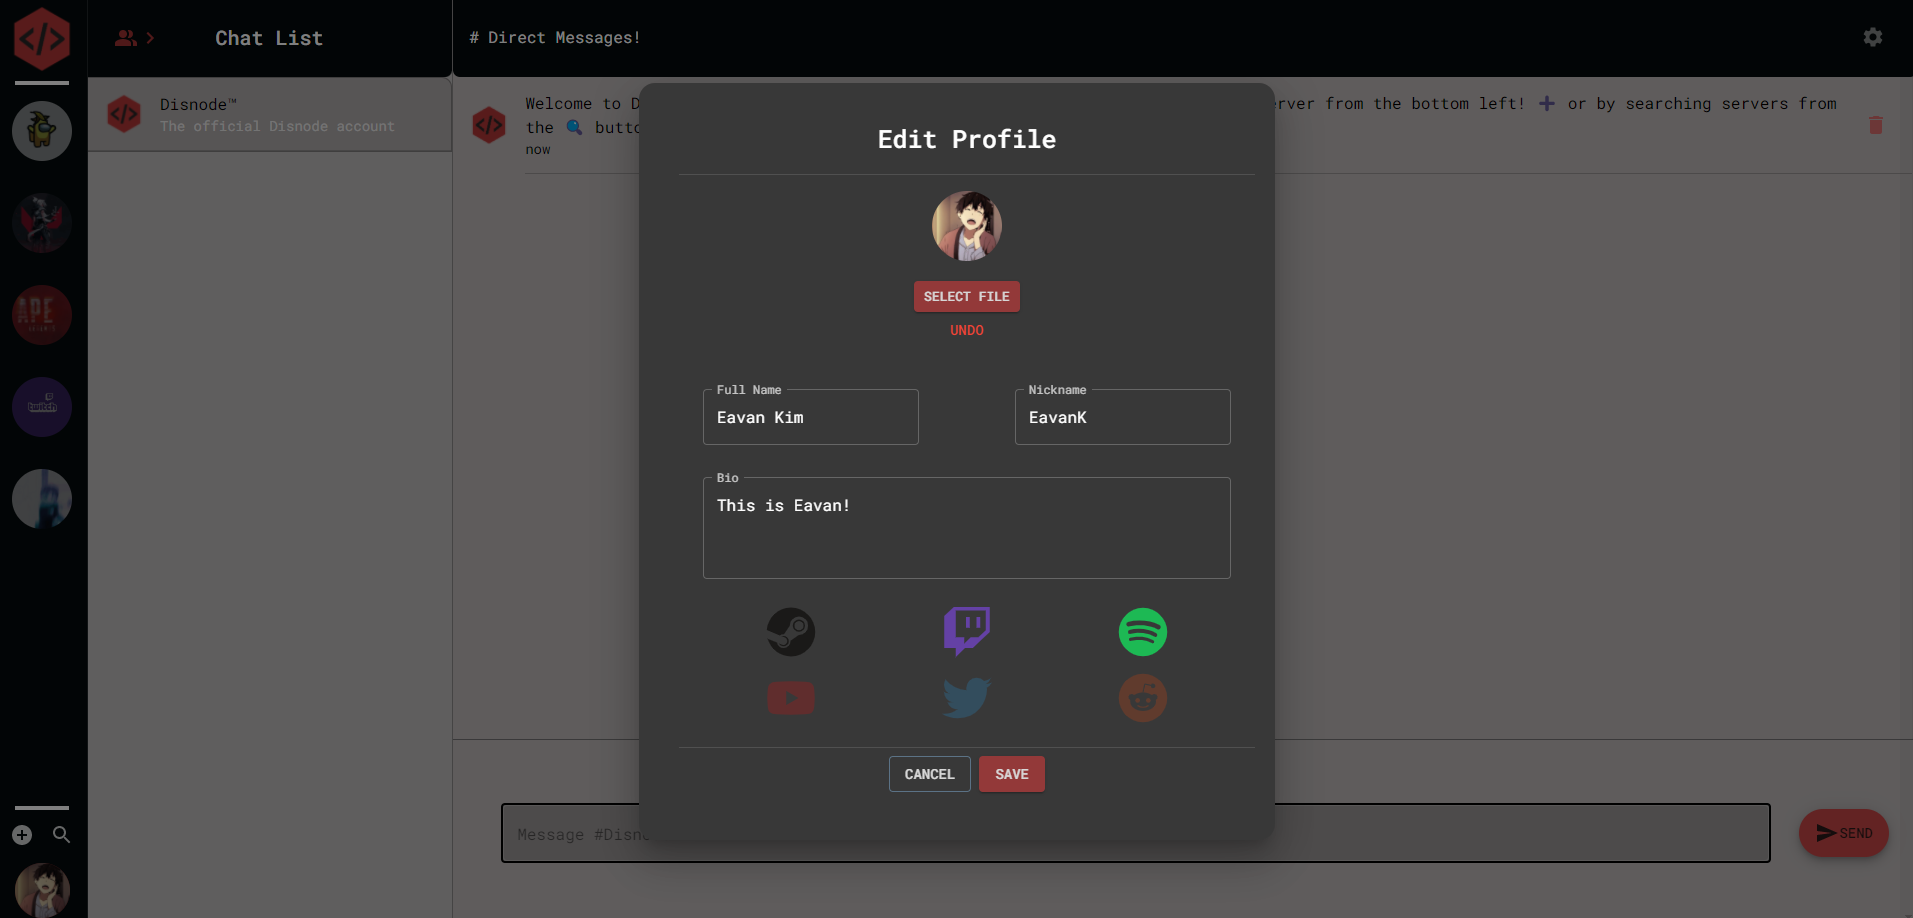Image resolution: width=1913 pixels, height=918 pixels.
Task: Open the Among Us server icon
Action: click(42, 131)
